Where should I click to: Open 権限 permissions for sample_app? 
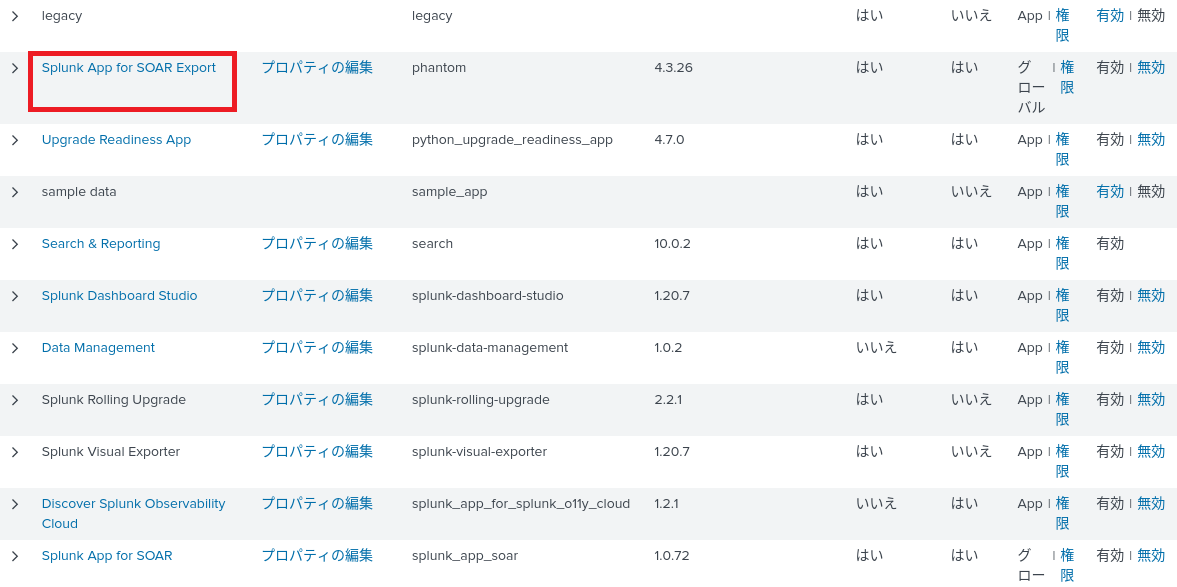point(1062,201)
